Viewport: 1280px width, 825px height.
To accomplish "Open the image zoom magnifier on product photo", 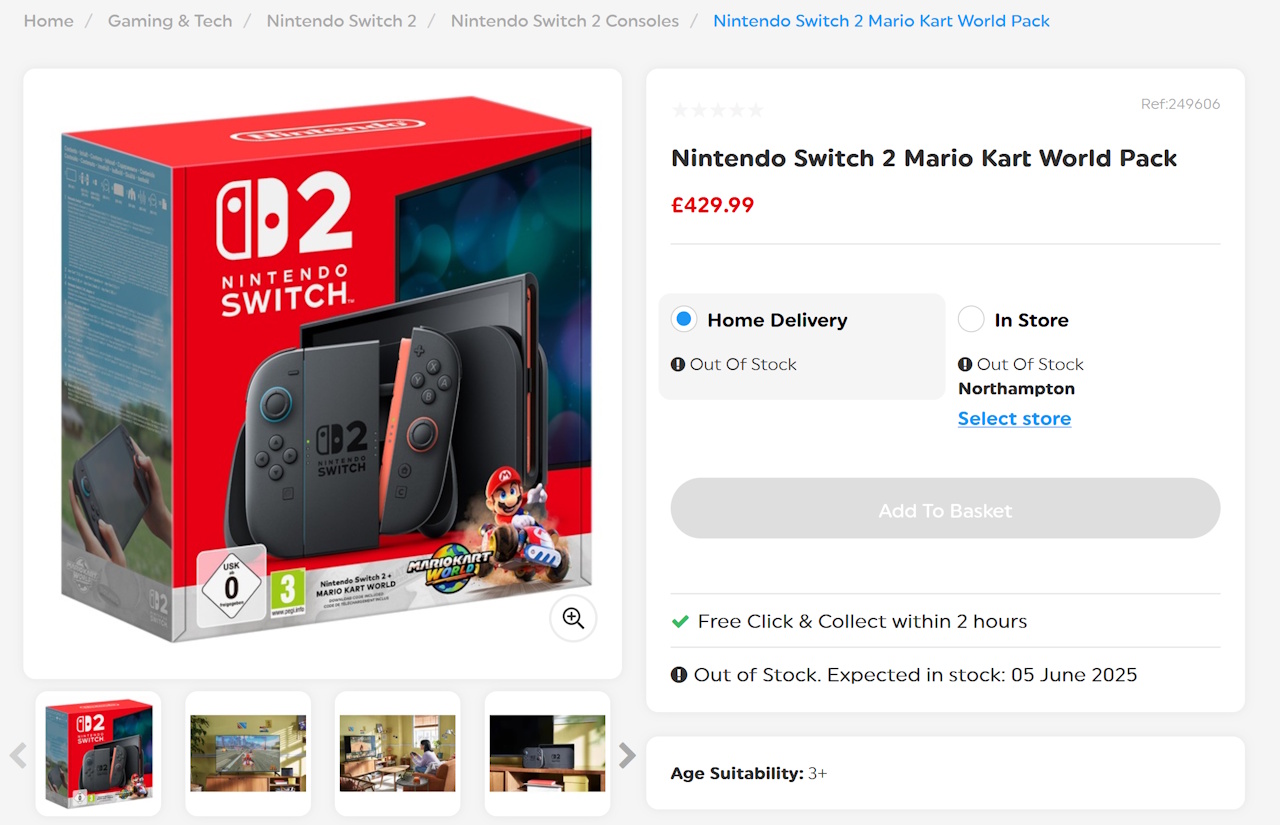I will pyautogui.click(x=573, y=618).
